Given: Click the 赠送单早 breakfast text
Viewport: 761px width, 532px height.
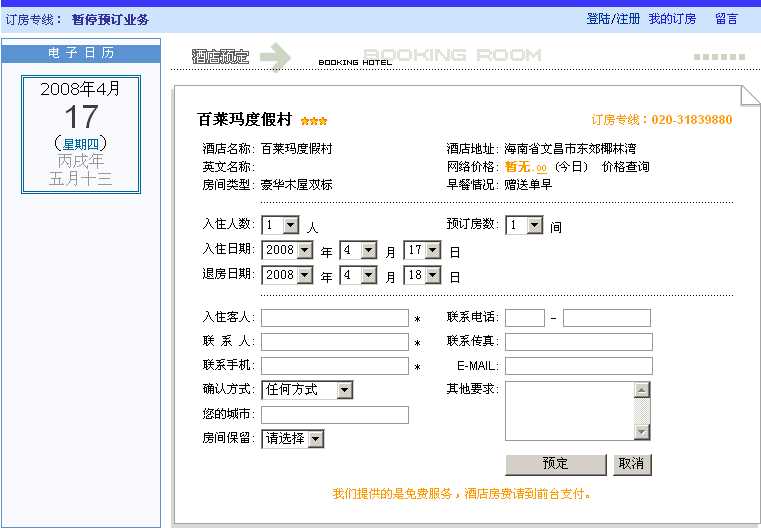Looking at the screenshot, I should point(528,184).
